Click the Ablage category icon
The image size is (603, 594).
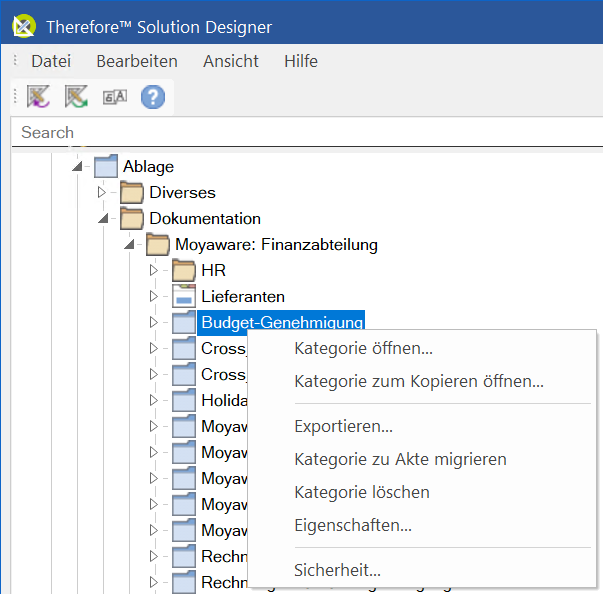click(106, 166)
